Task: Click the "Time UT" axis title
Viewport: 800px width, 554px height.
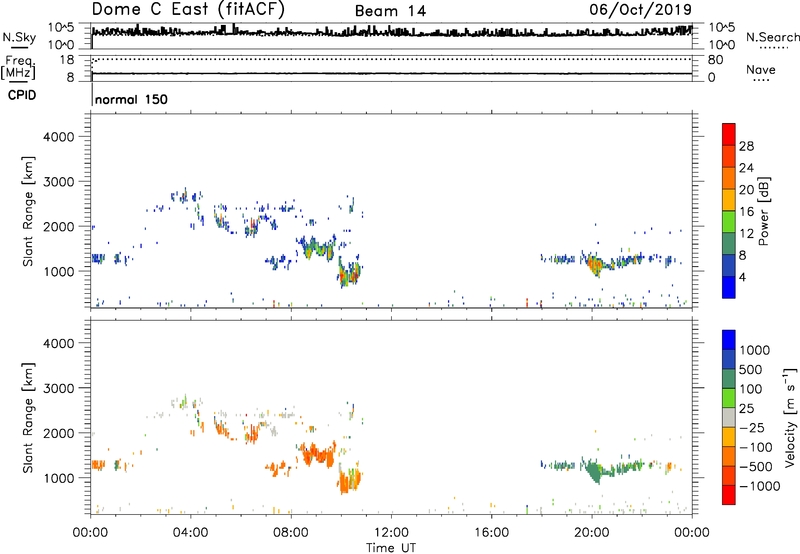Action: pos(391,548)
